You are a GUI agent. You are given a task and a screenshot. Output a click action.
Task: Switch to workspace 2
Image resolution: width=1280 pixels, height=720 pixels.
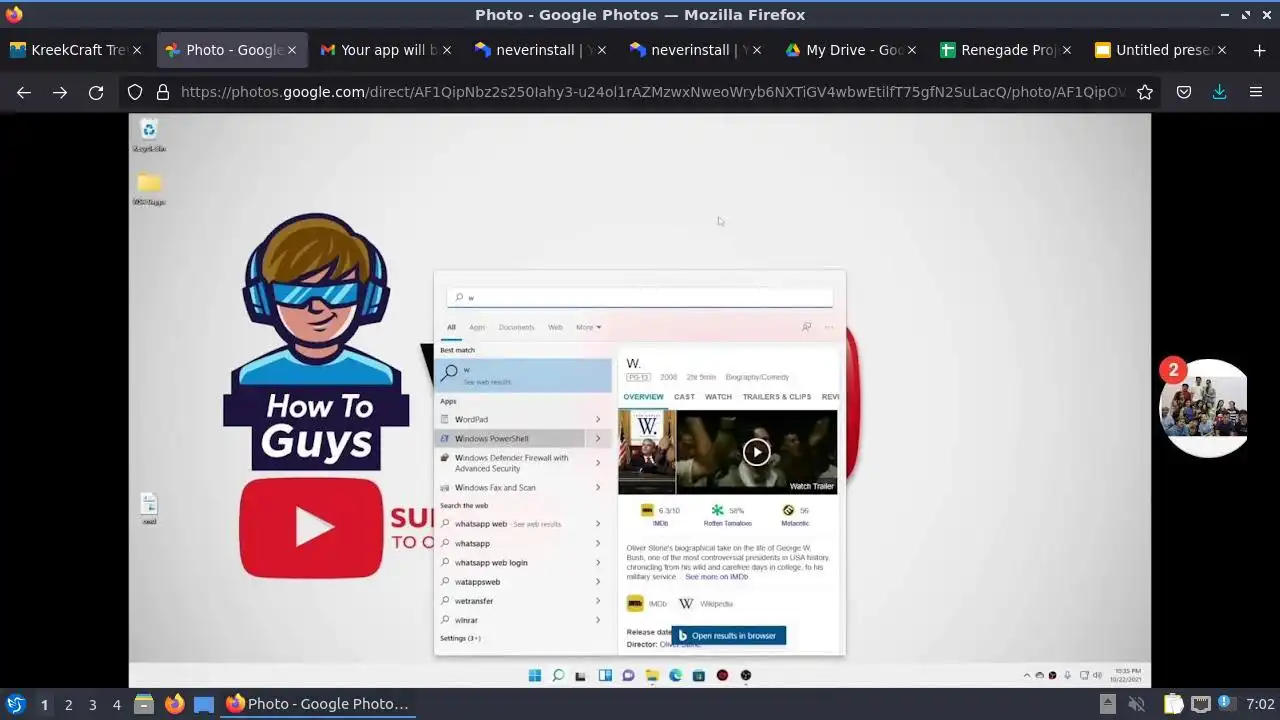pos(68,704)
